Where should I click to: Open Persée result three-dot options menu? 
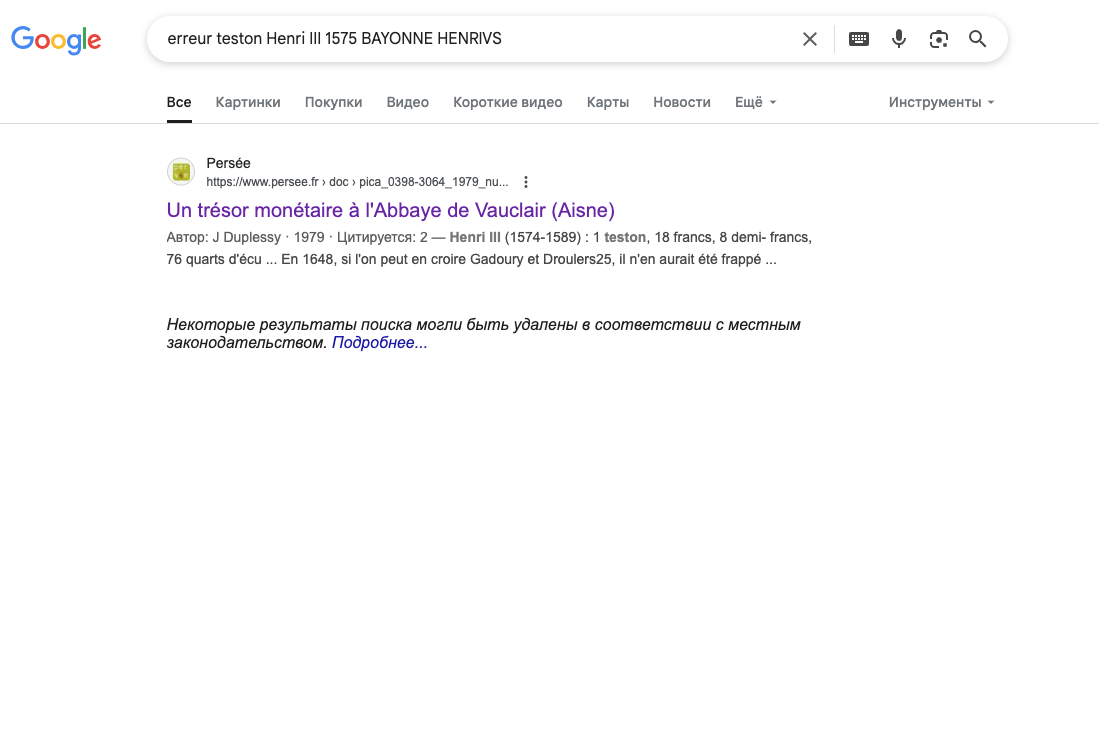(x=526, y=182)
